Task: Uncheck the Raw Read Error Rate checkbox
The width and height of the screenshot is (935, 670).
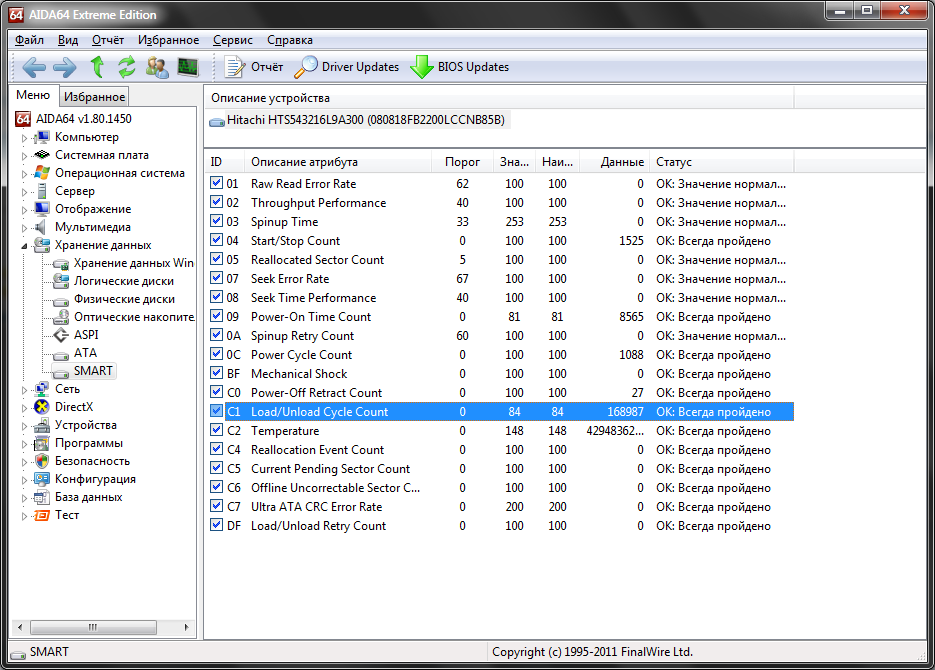Action: tap(216, 183)
